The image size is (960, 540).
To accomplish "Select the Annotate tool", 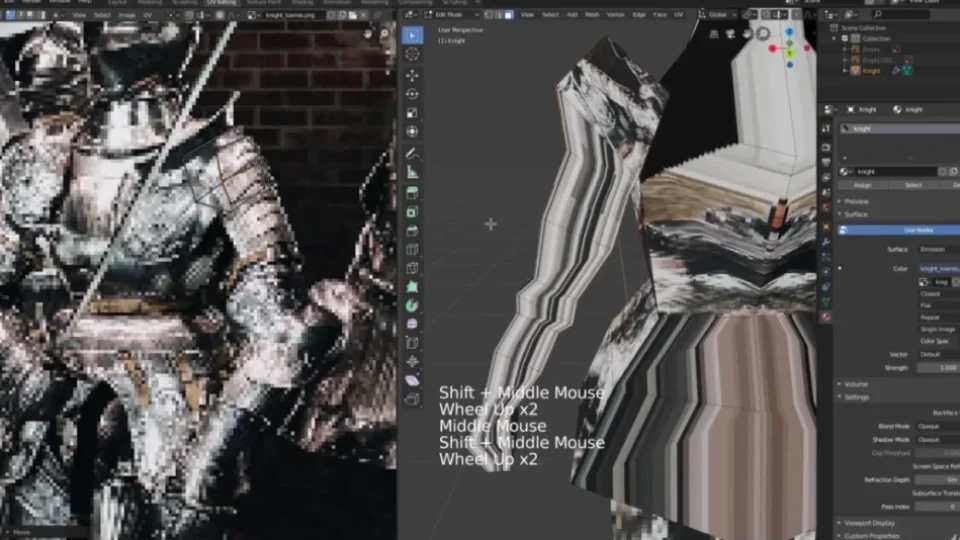I will click(x=412, y=153).
